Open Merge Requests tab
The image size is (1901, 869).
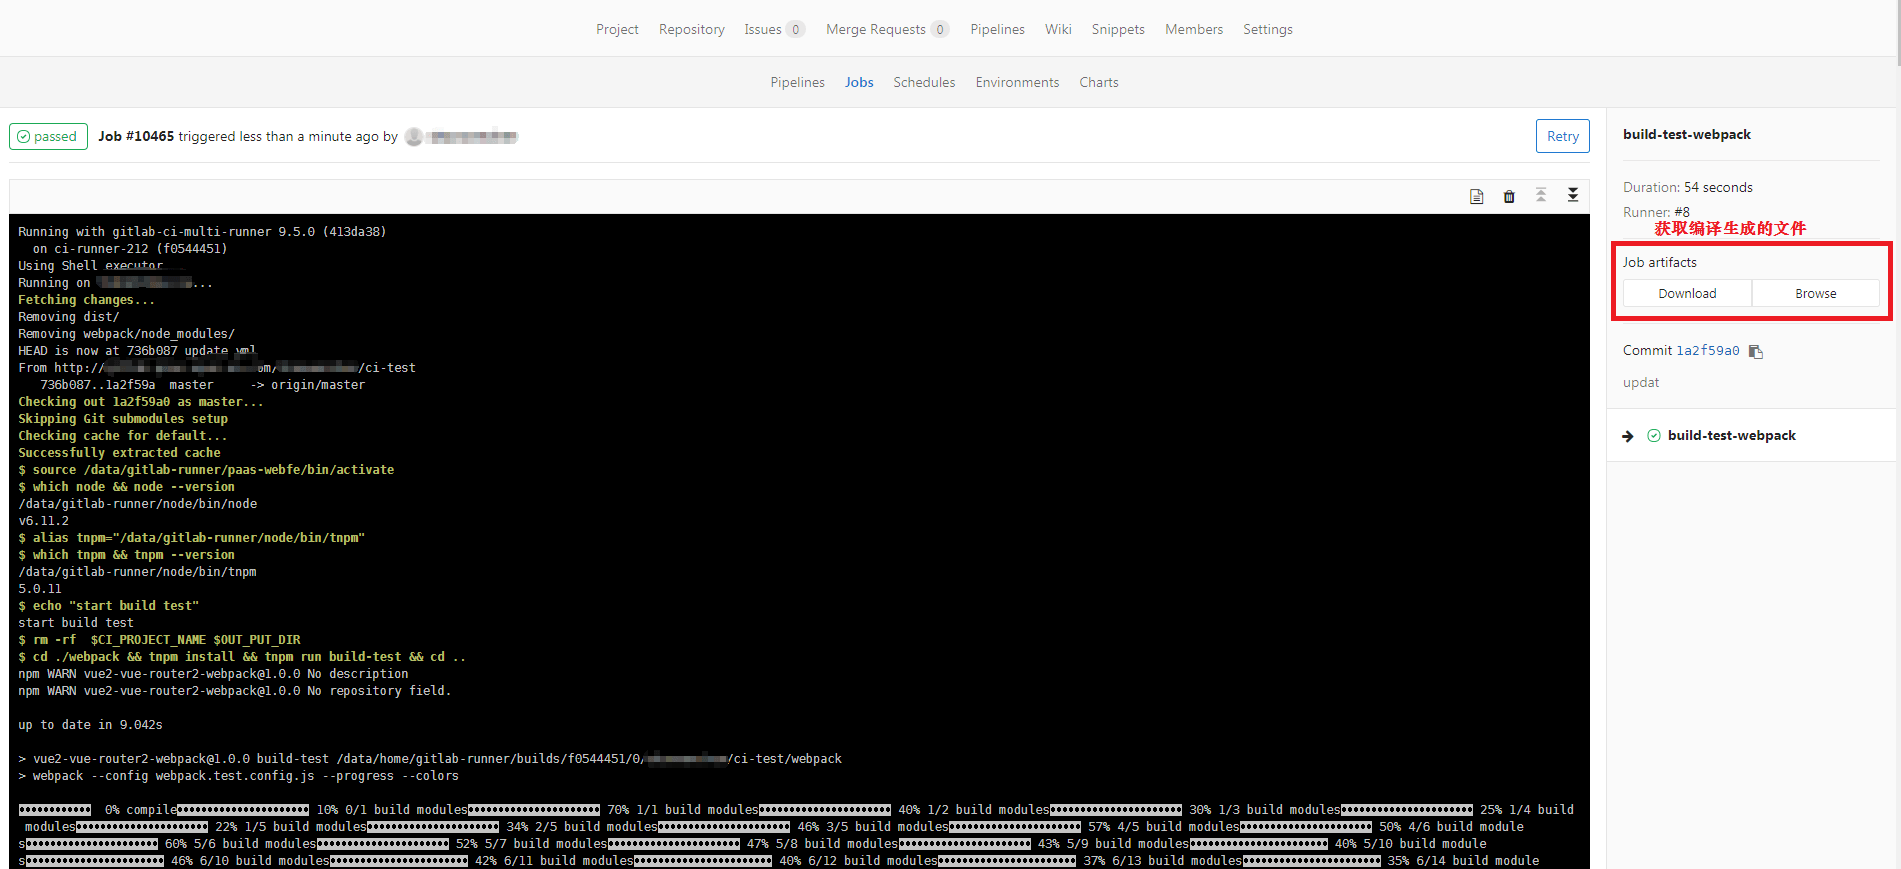click(875, 29)
